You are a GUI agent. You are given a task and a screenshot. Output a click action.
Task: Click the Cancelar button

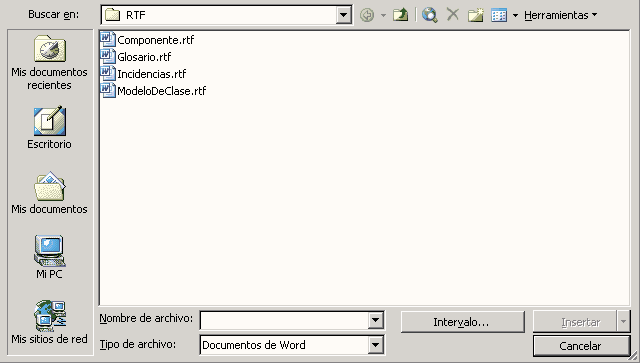[581, 346]
